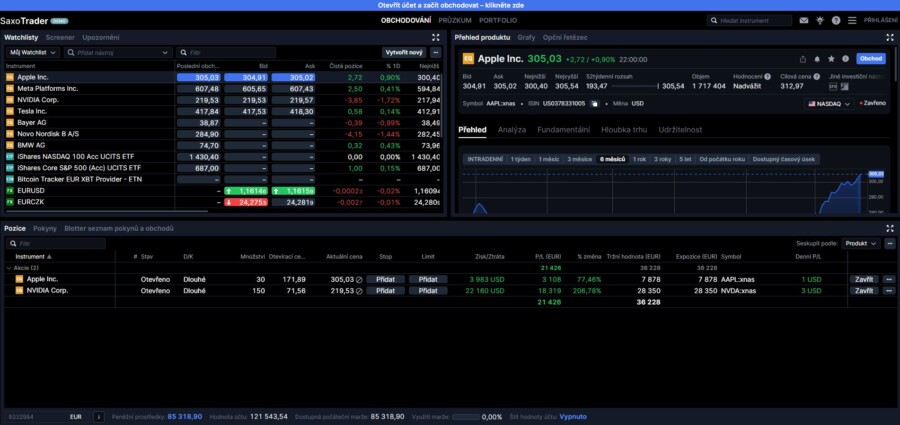Click iShares NASDAQ 100 ETF icon

(10, 157)
